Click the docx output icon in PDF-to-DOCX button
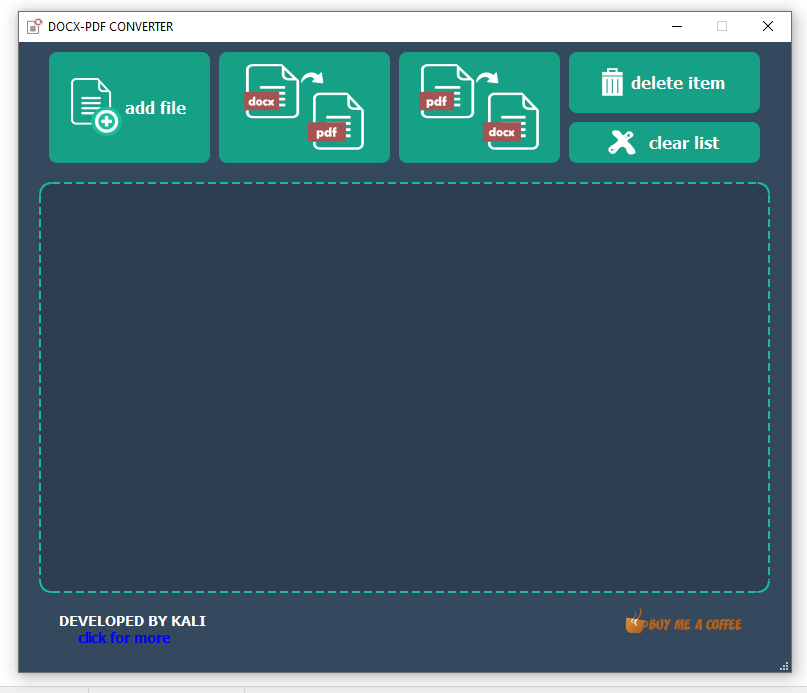This screenshot has width=807, height=693. pyautogui.click(x=512, y=122)
